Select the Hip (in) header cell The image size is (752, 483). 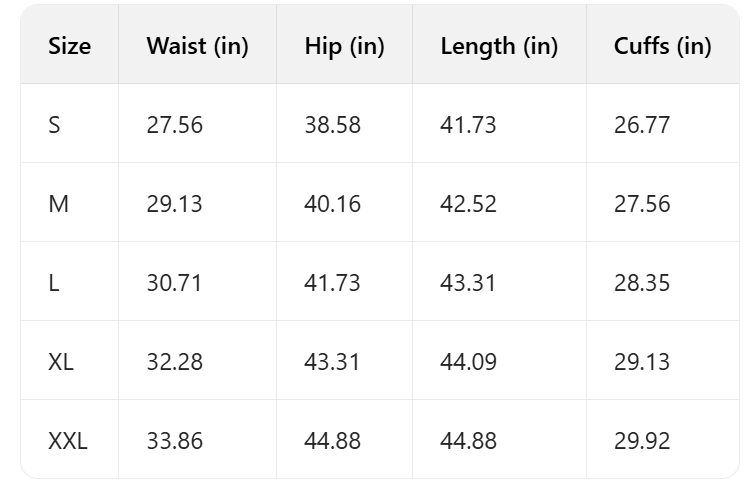(x=344, y=46)
